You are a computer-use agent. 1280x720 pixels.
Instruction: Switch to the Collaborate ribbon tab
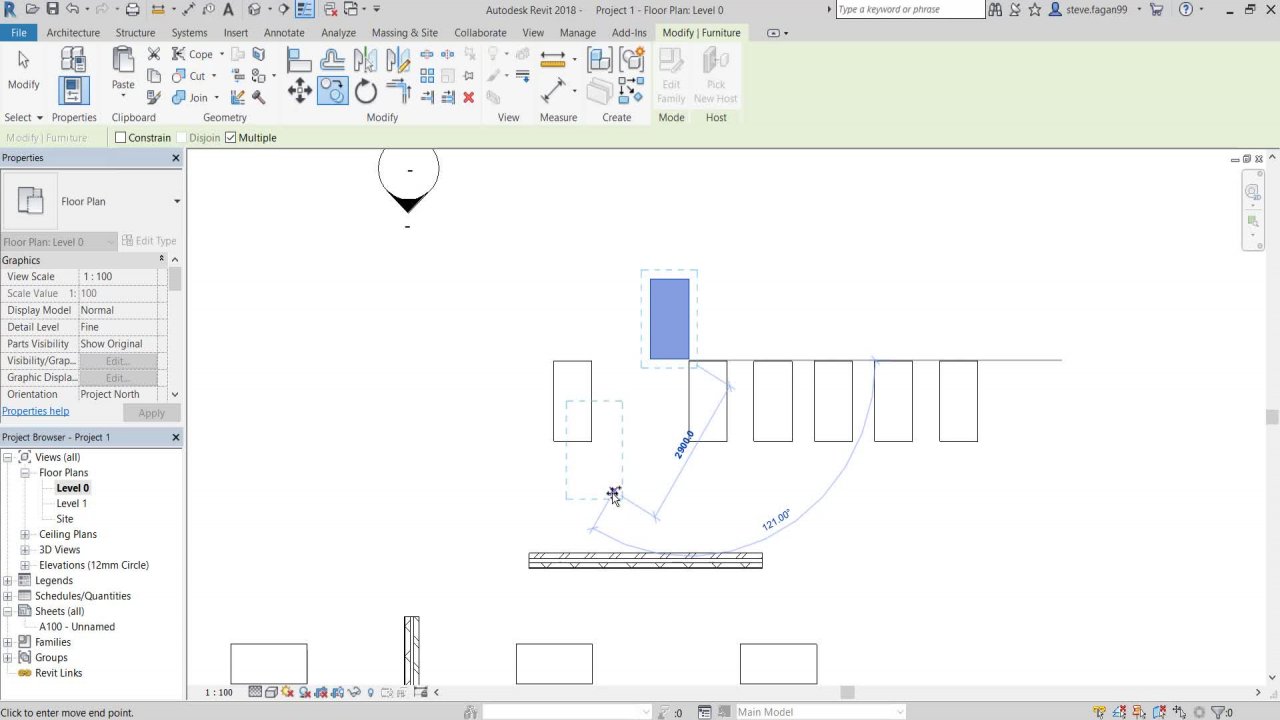tap(480, 32)
